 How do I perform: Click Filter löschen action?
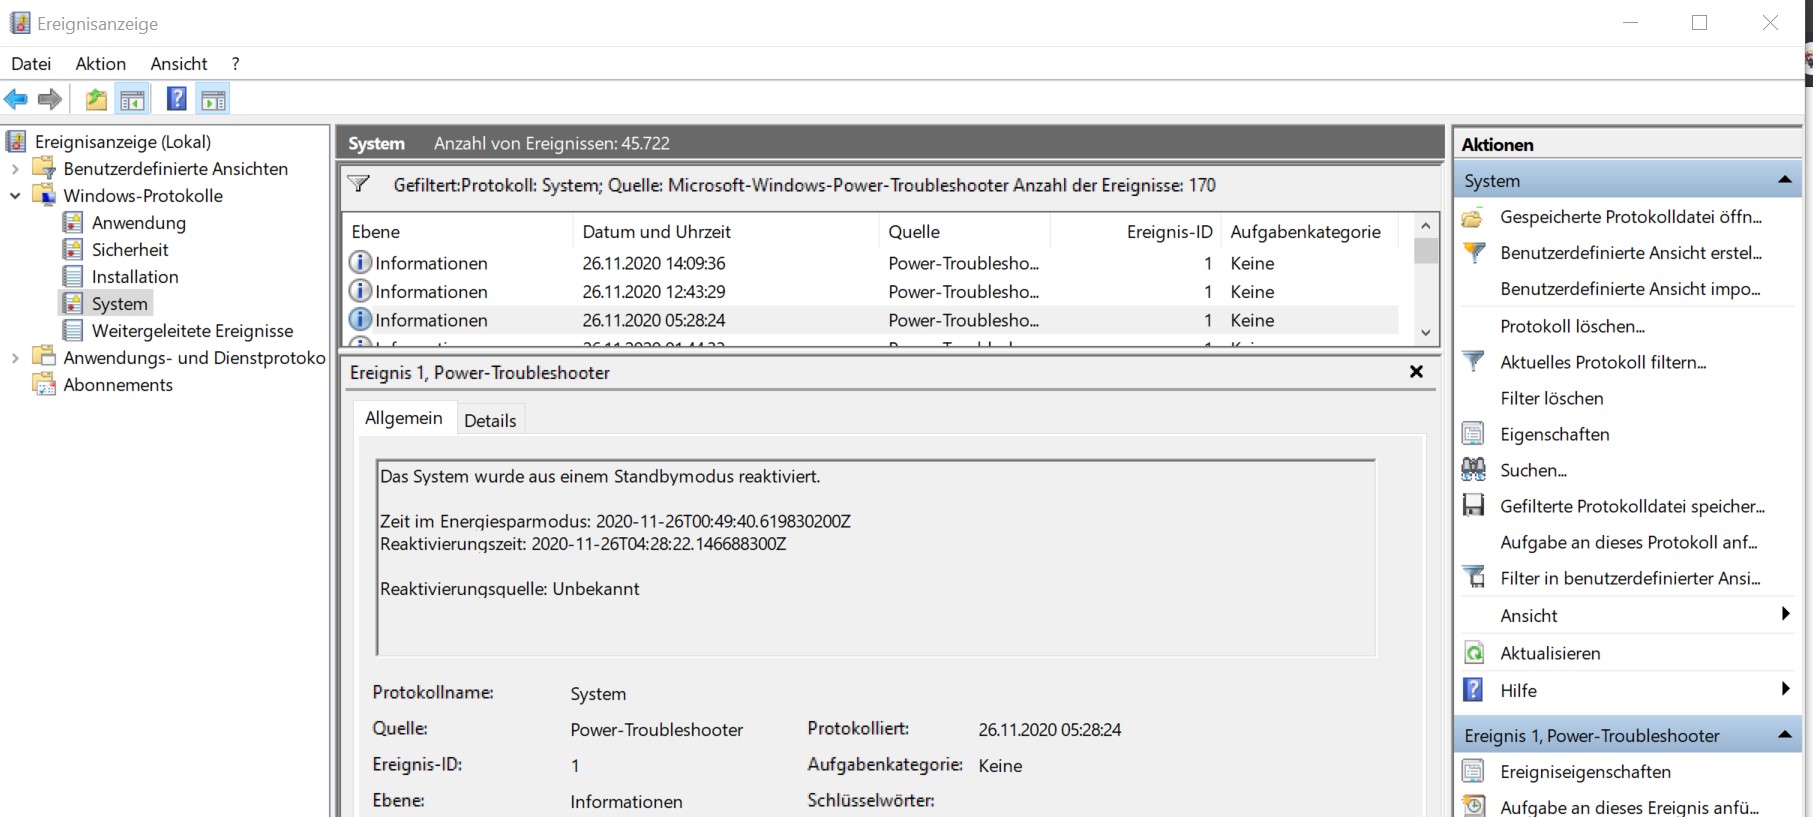coord(1552,398)
